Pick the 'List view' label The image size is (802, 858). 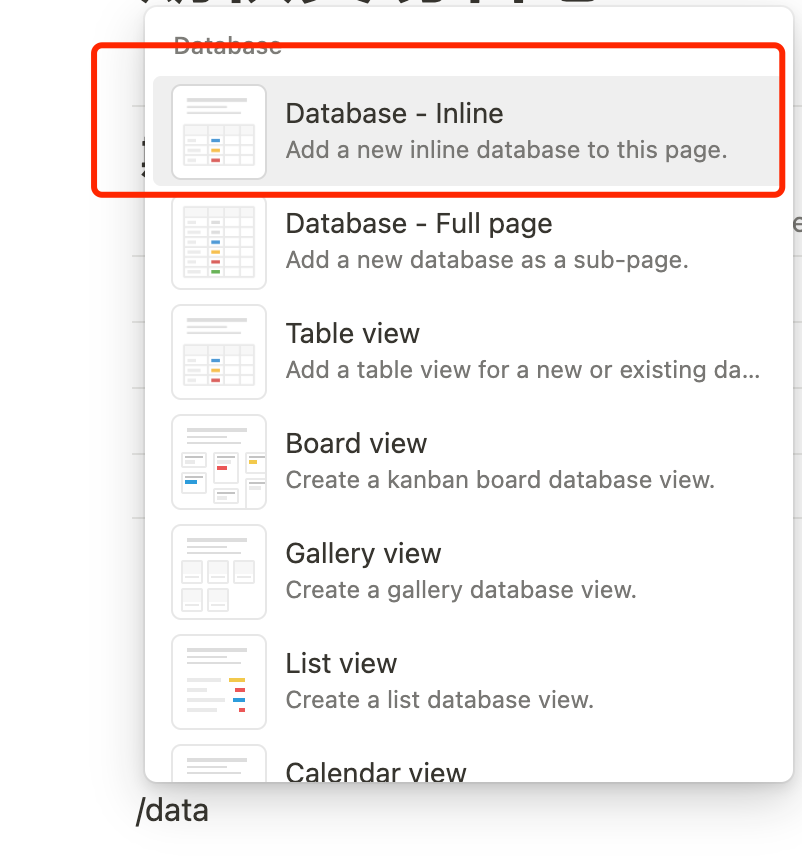341,664
